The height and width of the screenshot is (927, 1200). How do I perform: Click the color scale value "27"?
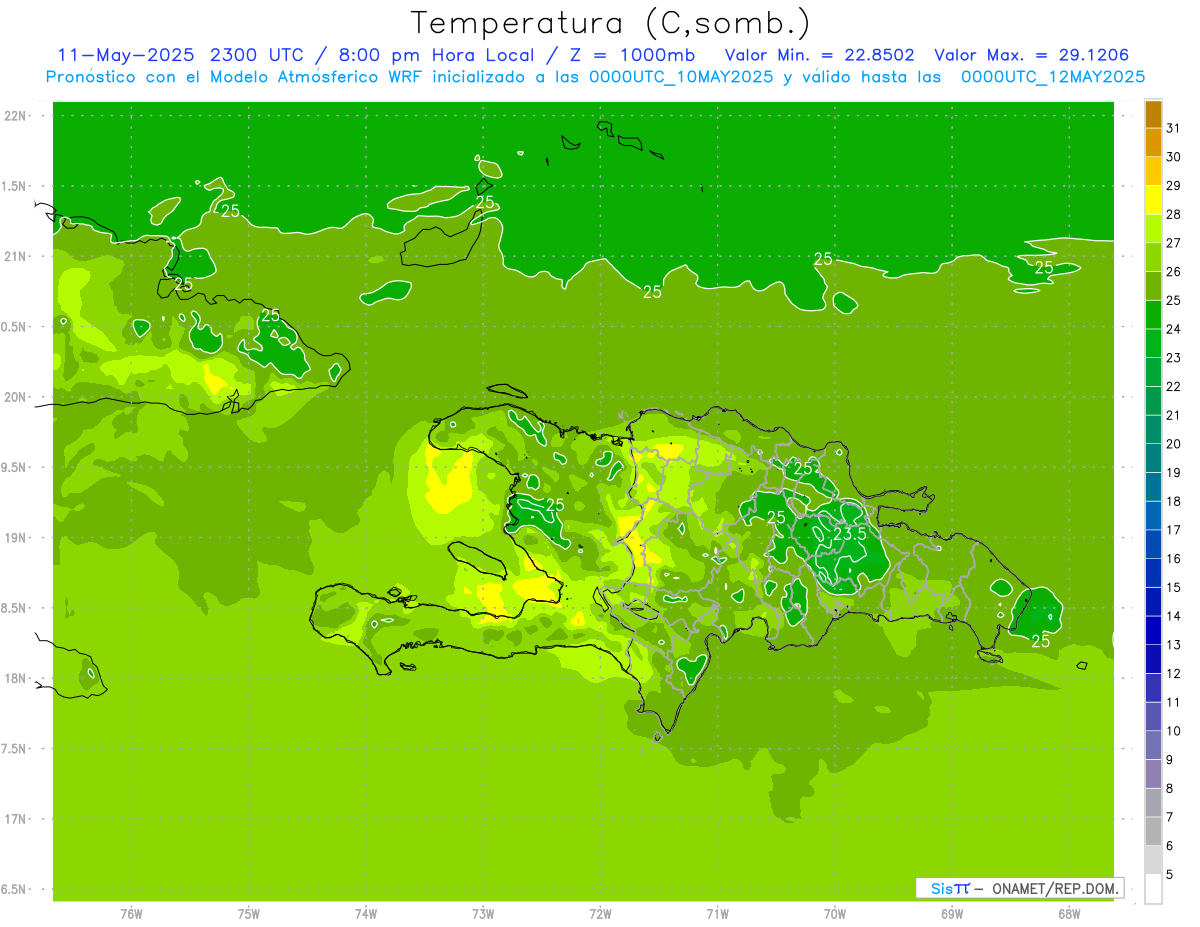[1173, 243]
